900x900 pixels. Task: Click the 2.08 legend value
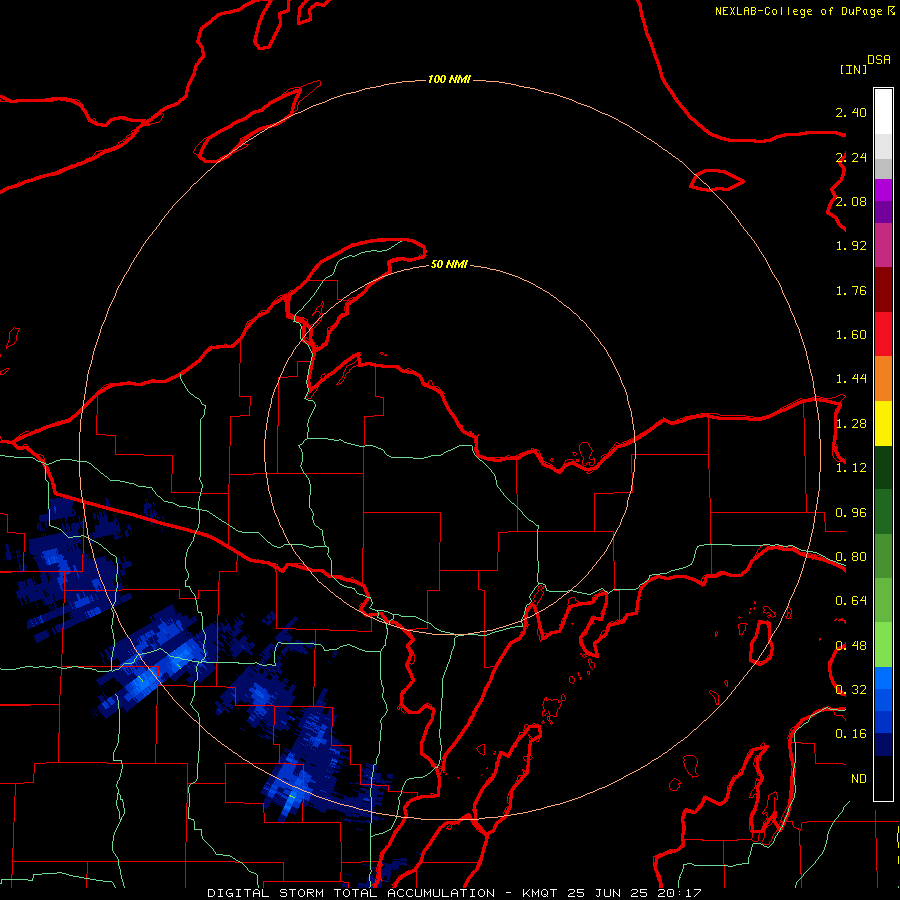pyautogui.click(x=851, y=201)
